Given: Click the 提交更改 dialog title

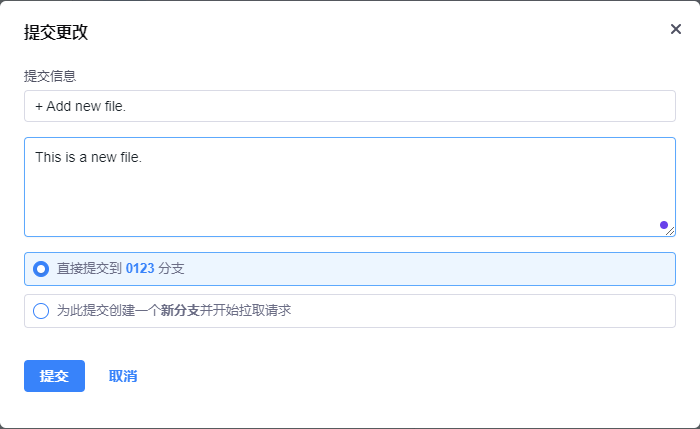Looking at the screenshot, I should [56, 32].
